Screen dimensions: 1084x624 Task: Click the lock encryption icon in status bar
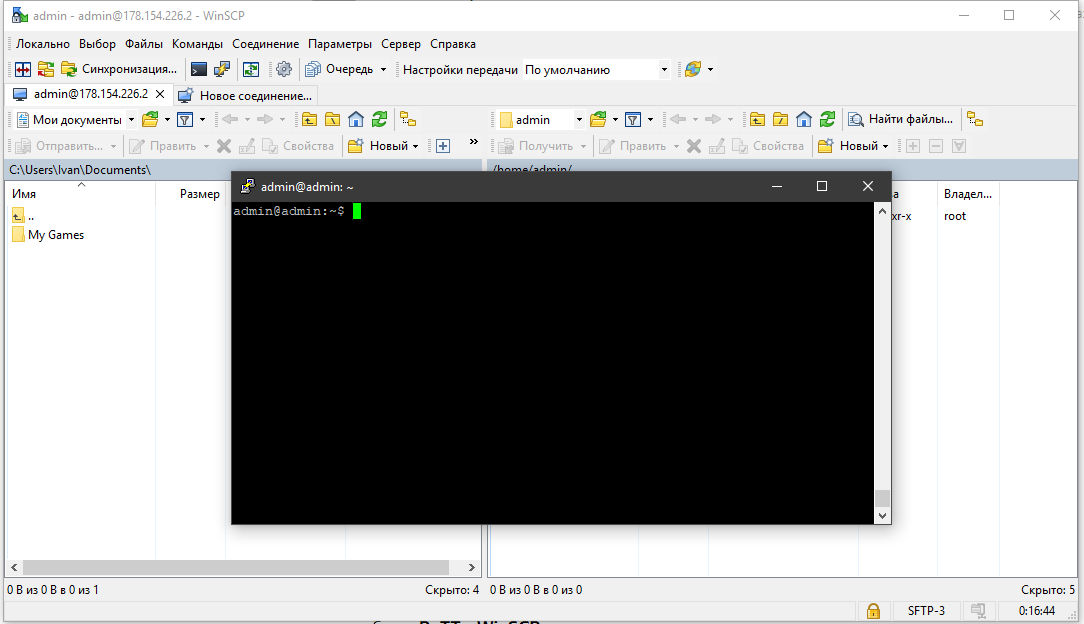tap(873, 611)
